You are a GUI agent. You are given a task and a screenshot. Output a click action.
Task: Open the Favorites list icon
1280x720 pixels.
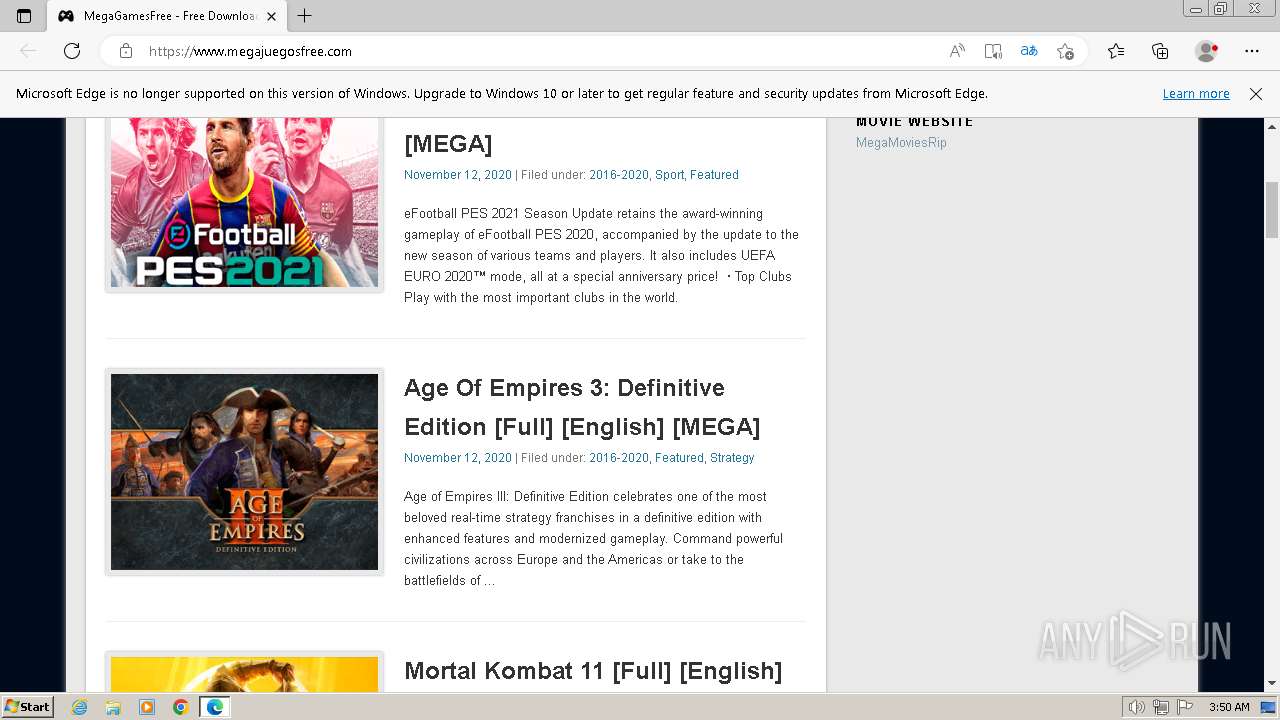tap(1116, 51)
